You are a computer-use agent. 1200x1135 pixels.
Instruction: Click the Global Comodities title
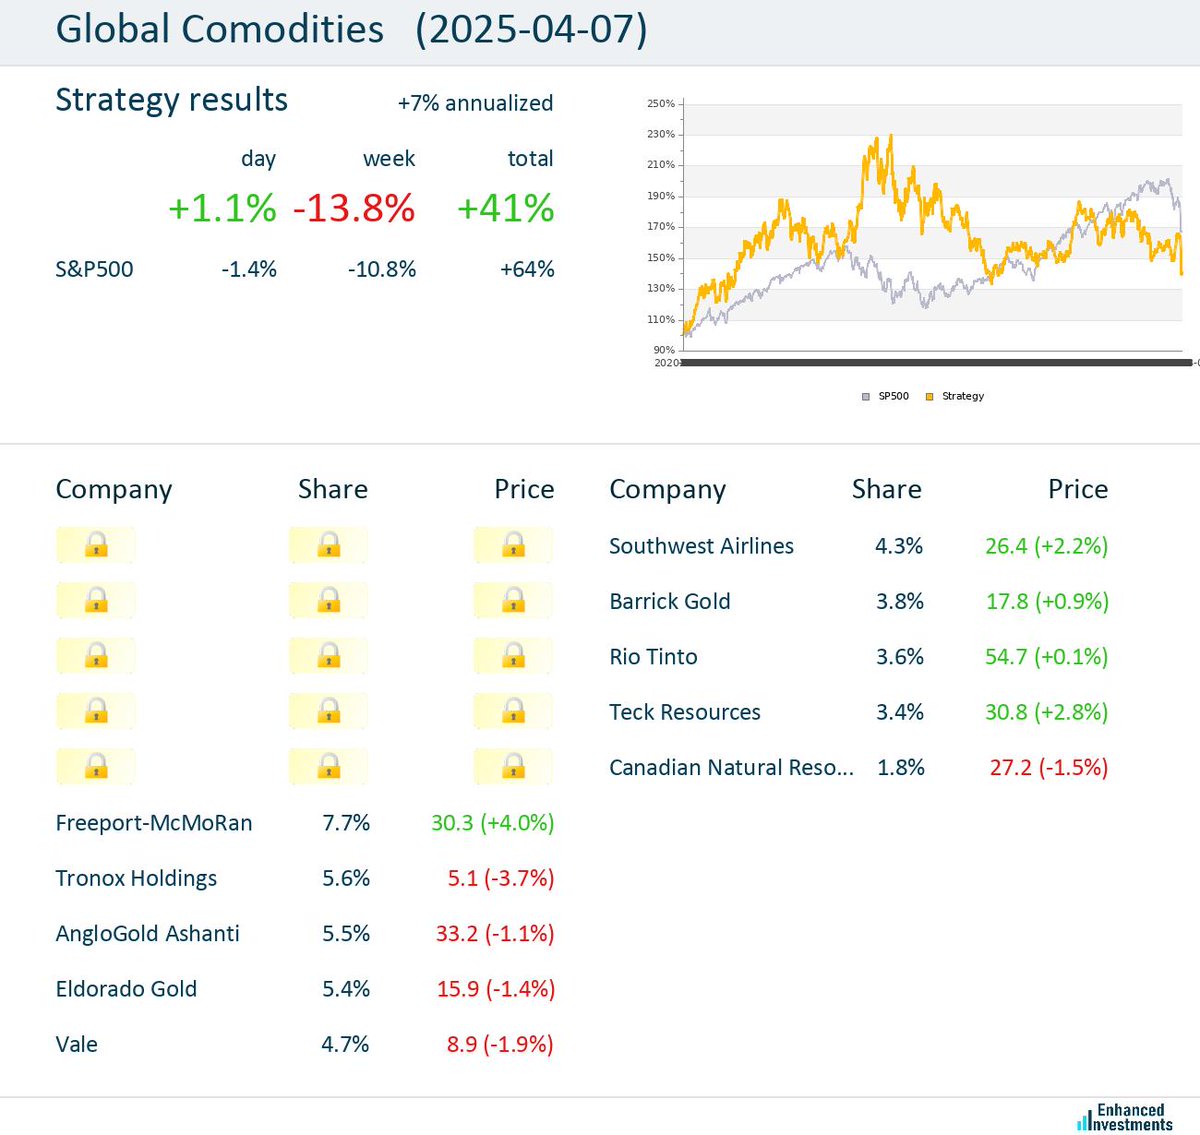pyautogui.click(x=219, y=29)
